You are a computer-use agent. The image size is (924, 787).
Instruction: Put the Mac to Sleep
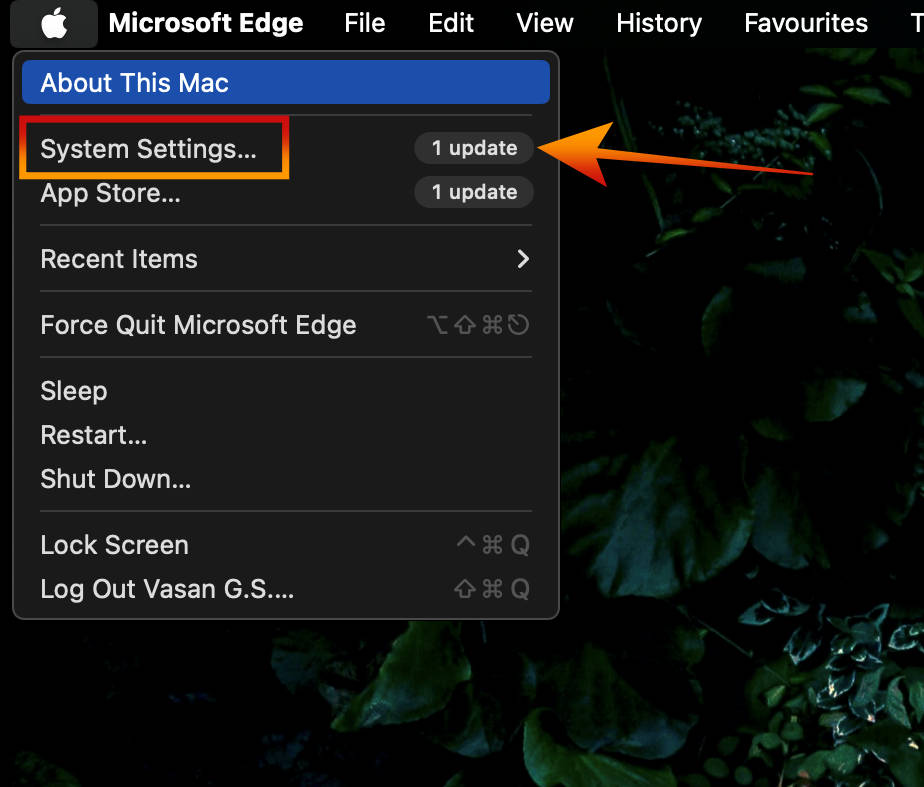[73, 391]
